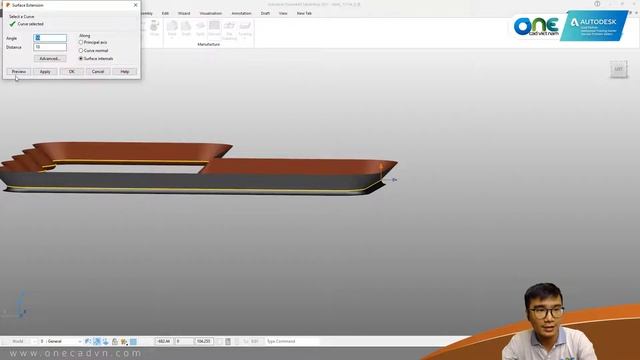The image size is (640, 360).
Task: Close the Surface Extension dialog
Action: [136, 5]
